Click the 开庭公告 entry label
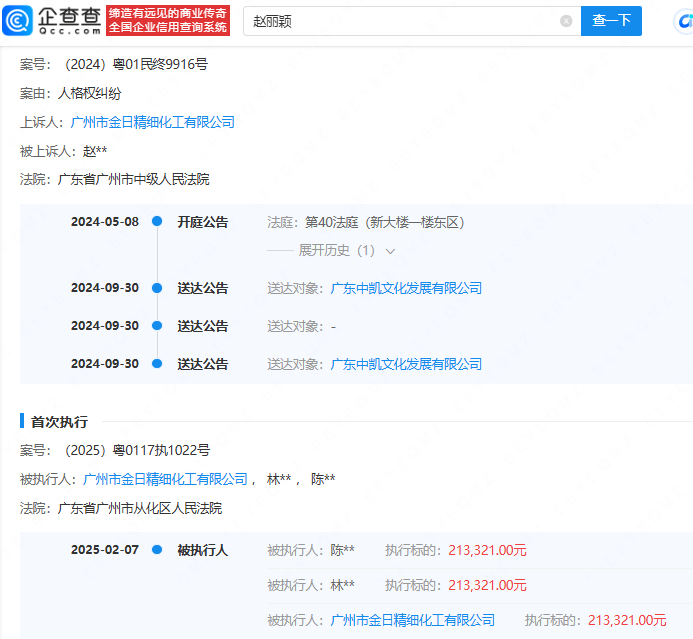This screenshot has height=639, width=693. coord(203,222)
